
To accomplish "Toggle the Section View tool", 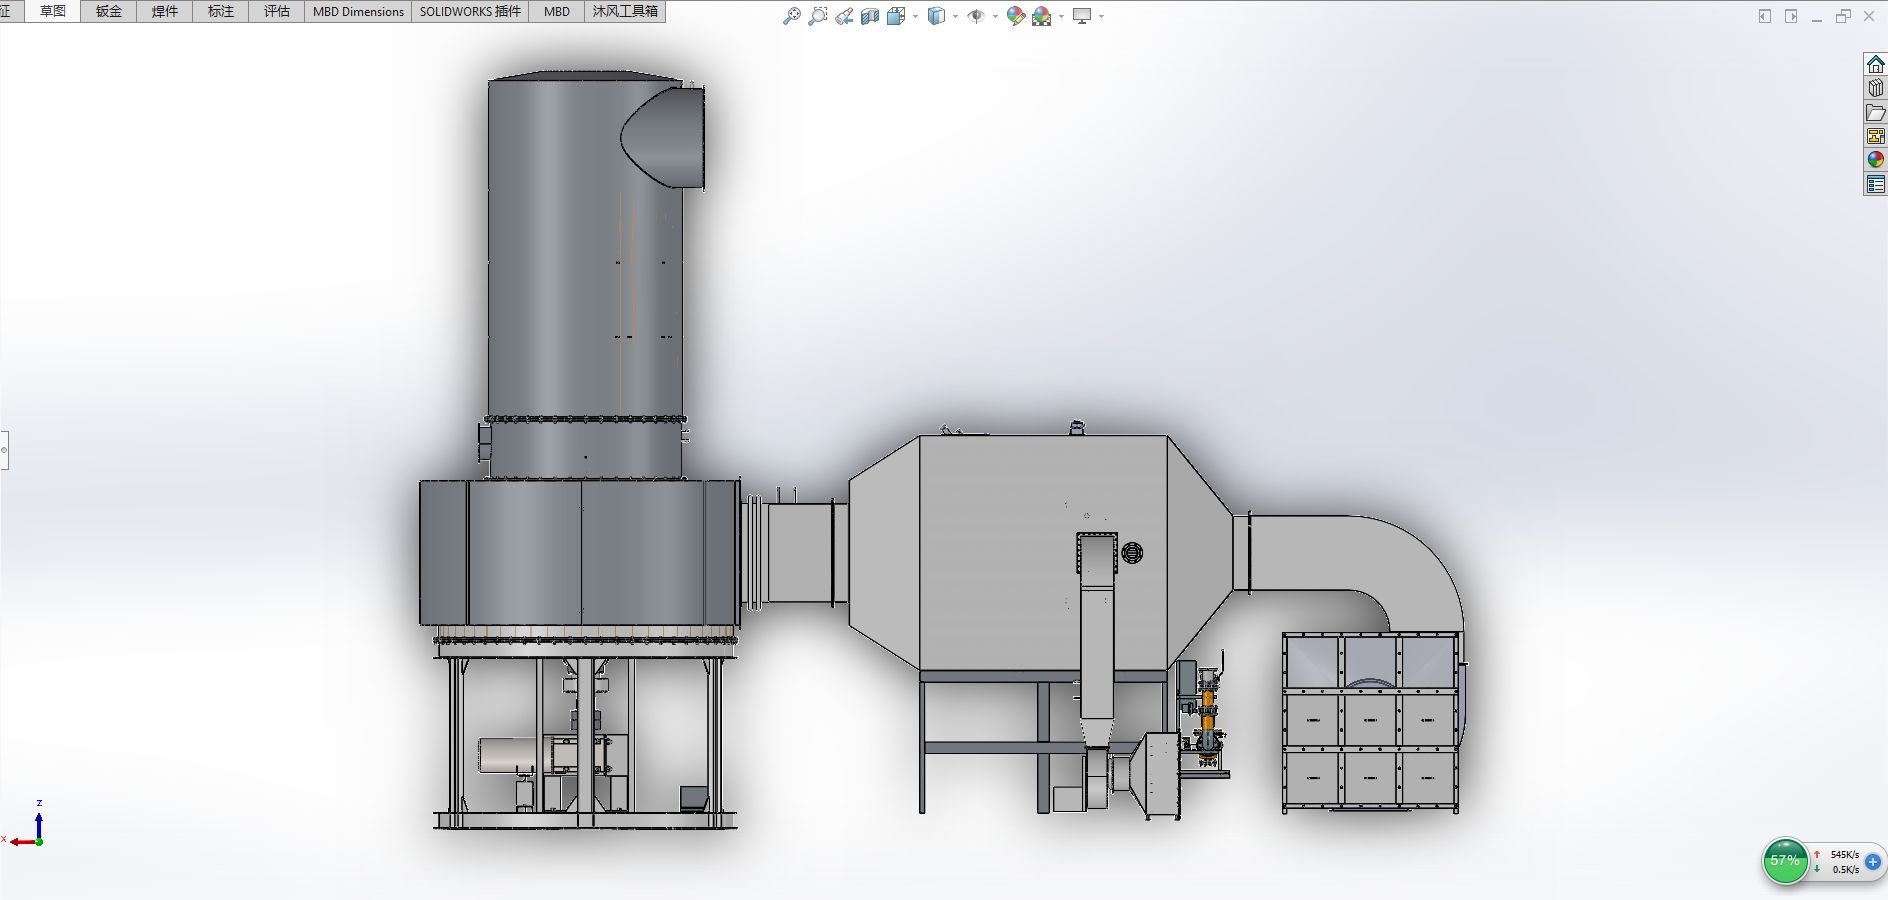I will pyautogui.click(x=870, y=16).
